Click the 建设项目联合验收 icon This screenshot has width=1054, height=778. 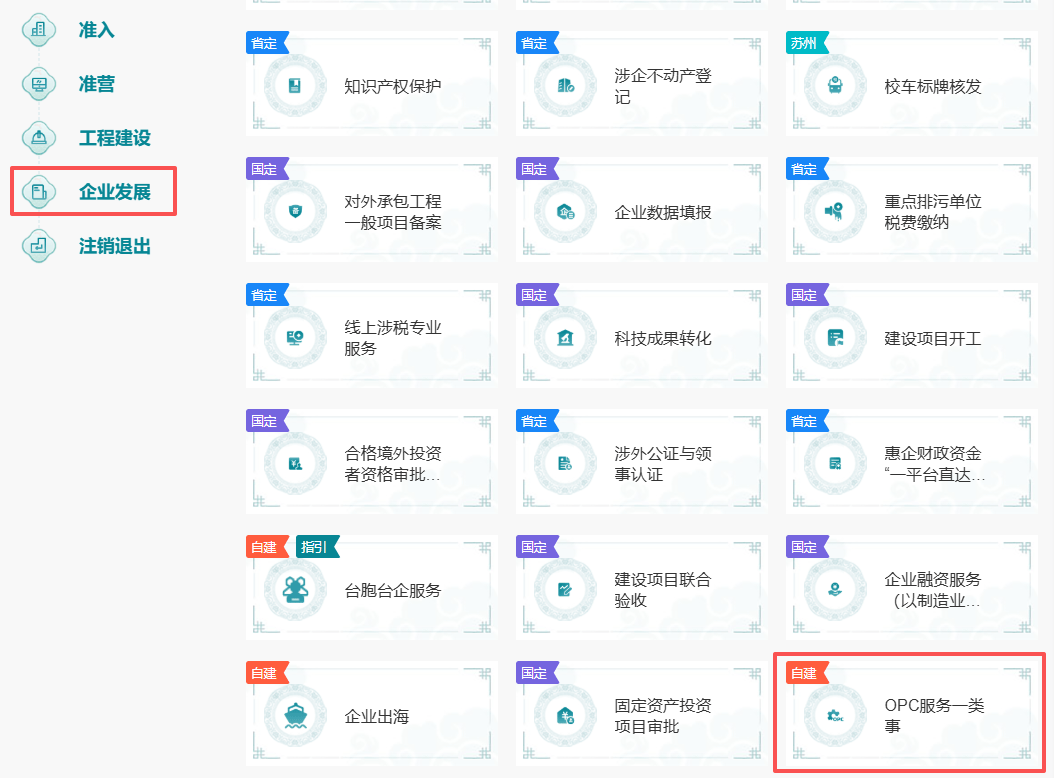point(564,590)
